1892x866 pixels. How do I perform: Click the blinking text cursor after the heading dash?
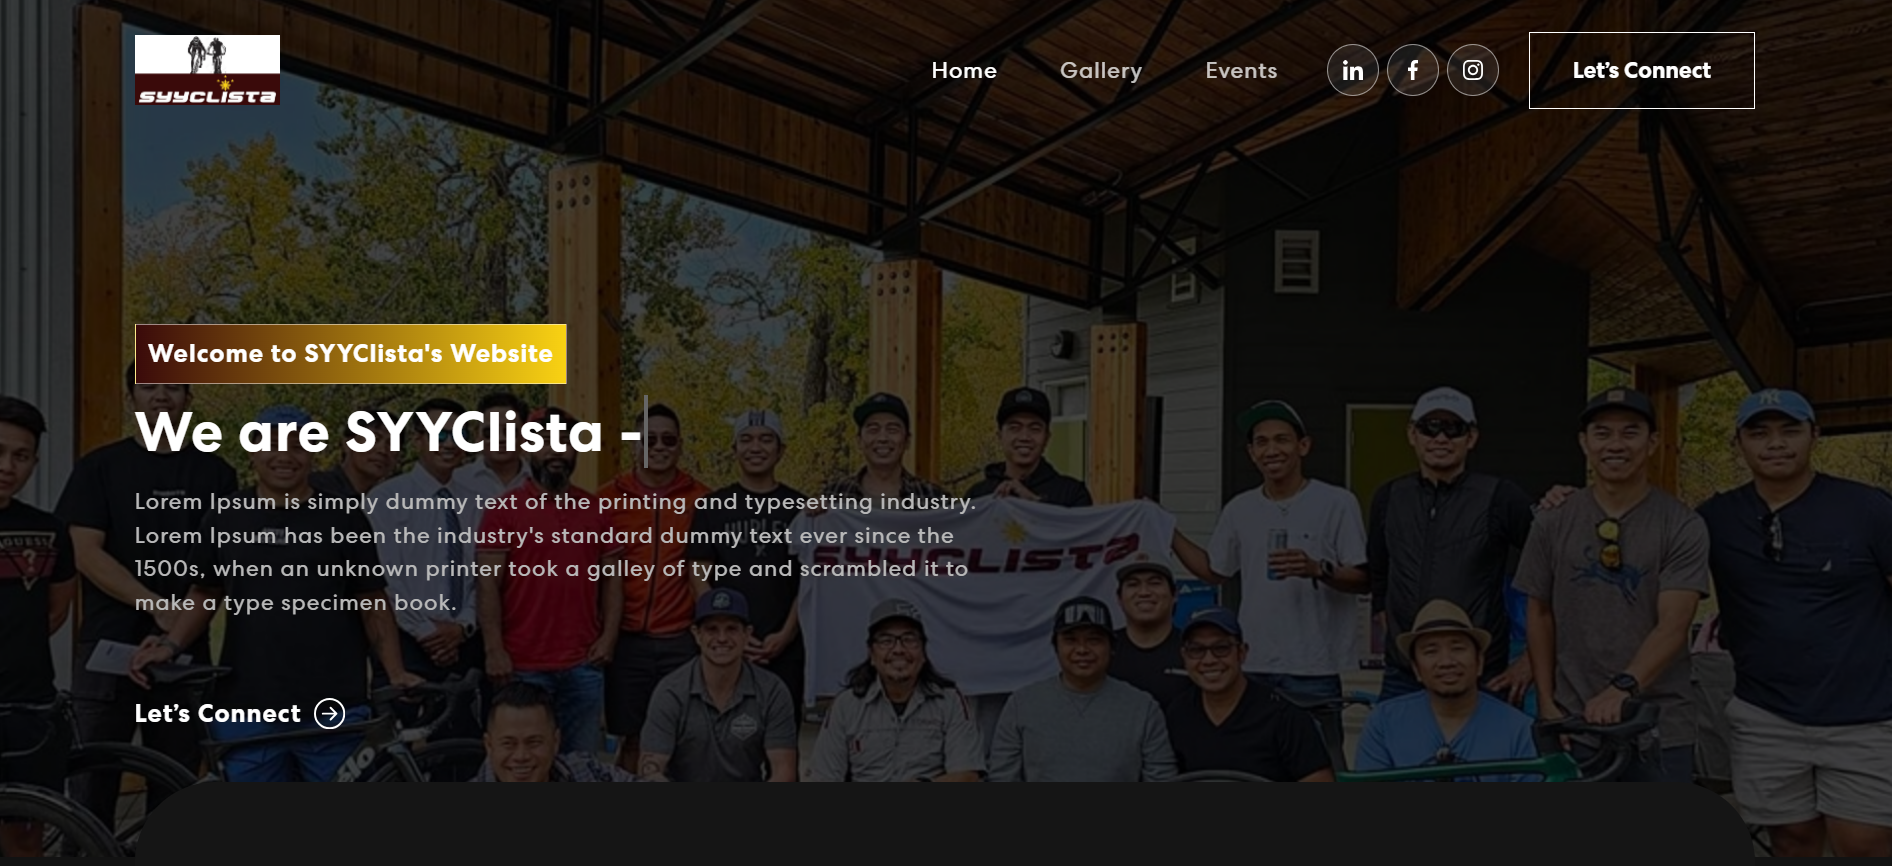(646, 431)
